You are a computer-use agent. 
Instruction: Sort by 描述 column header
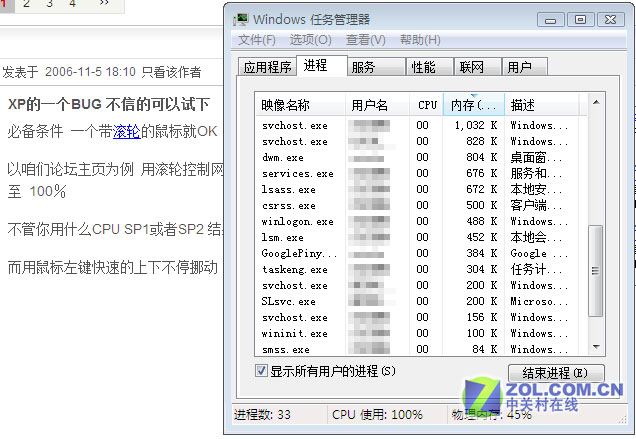[x=542, y=105]
